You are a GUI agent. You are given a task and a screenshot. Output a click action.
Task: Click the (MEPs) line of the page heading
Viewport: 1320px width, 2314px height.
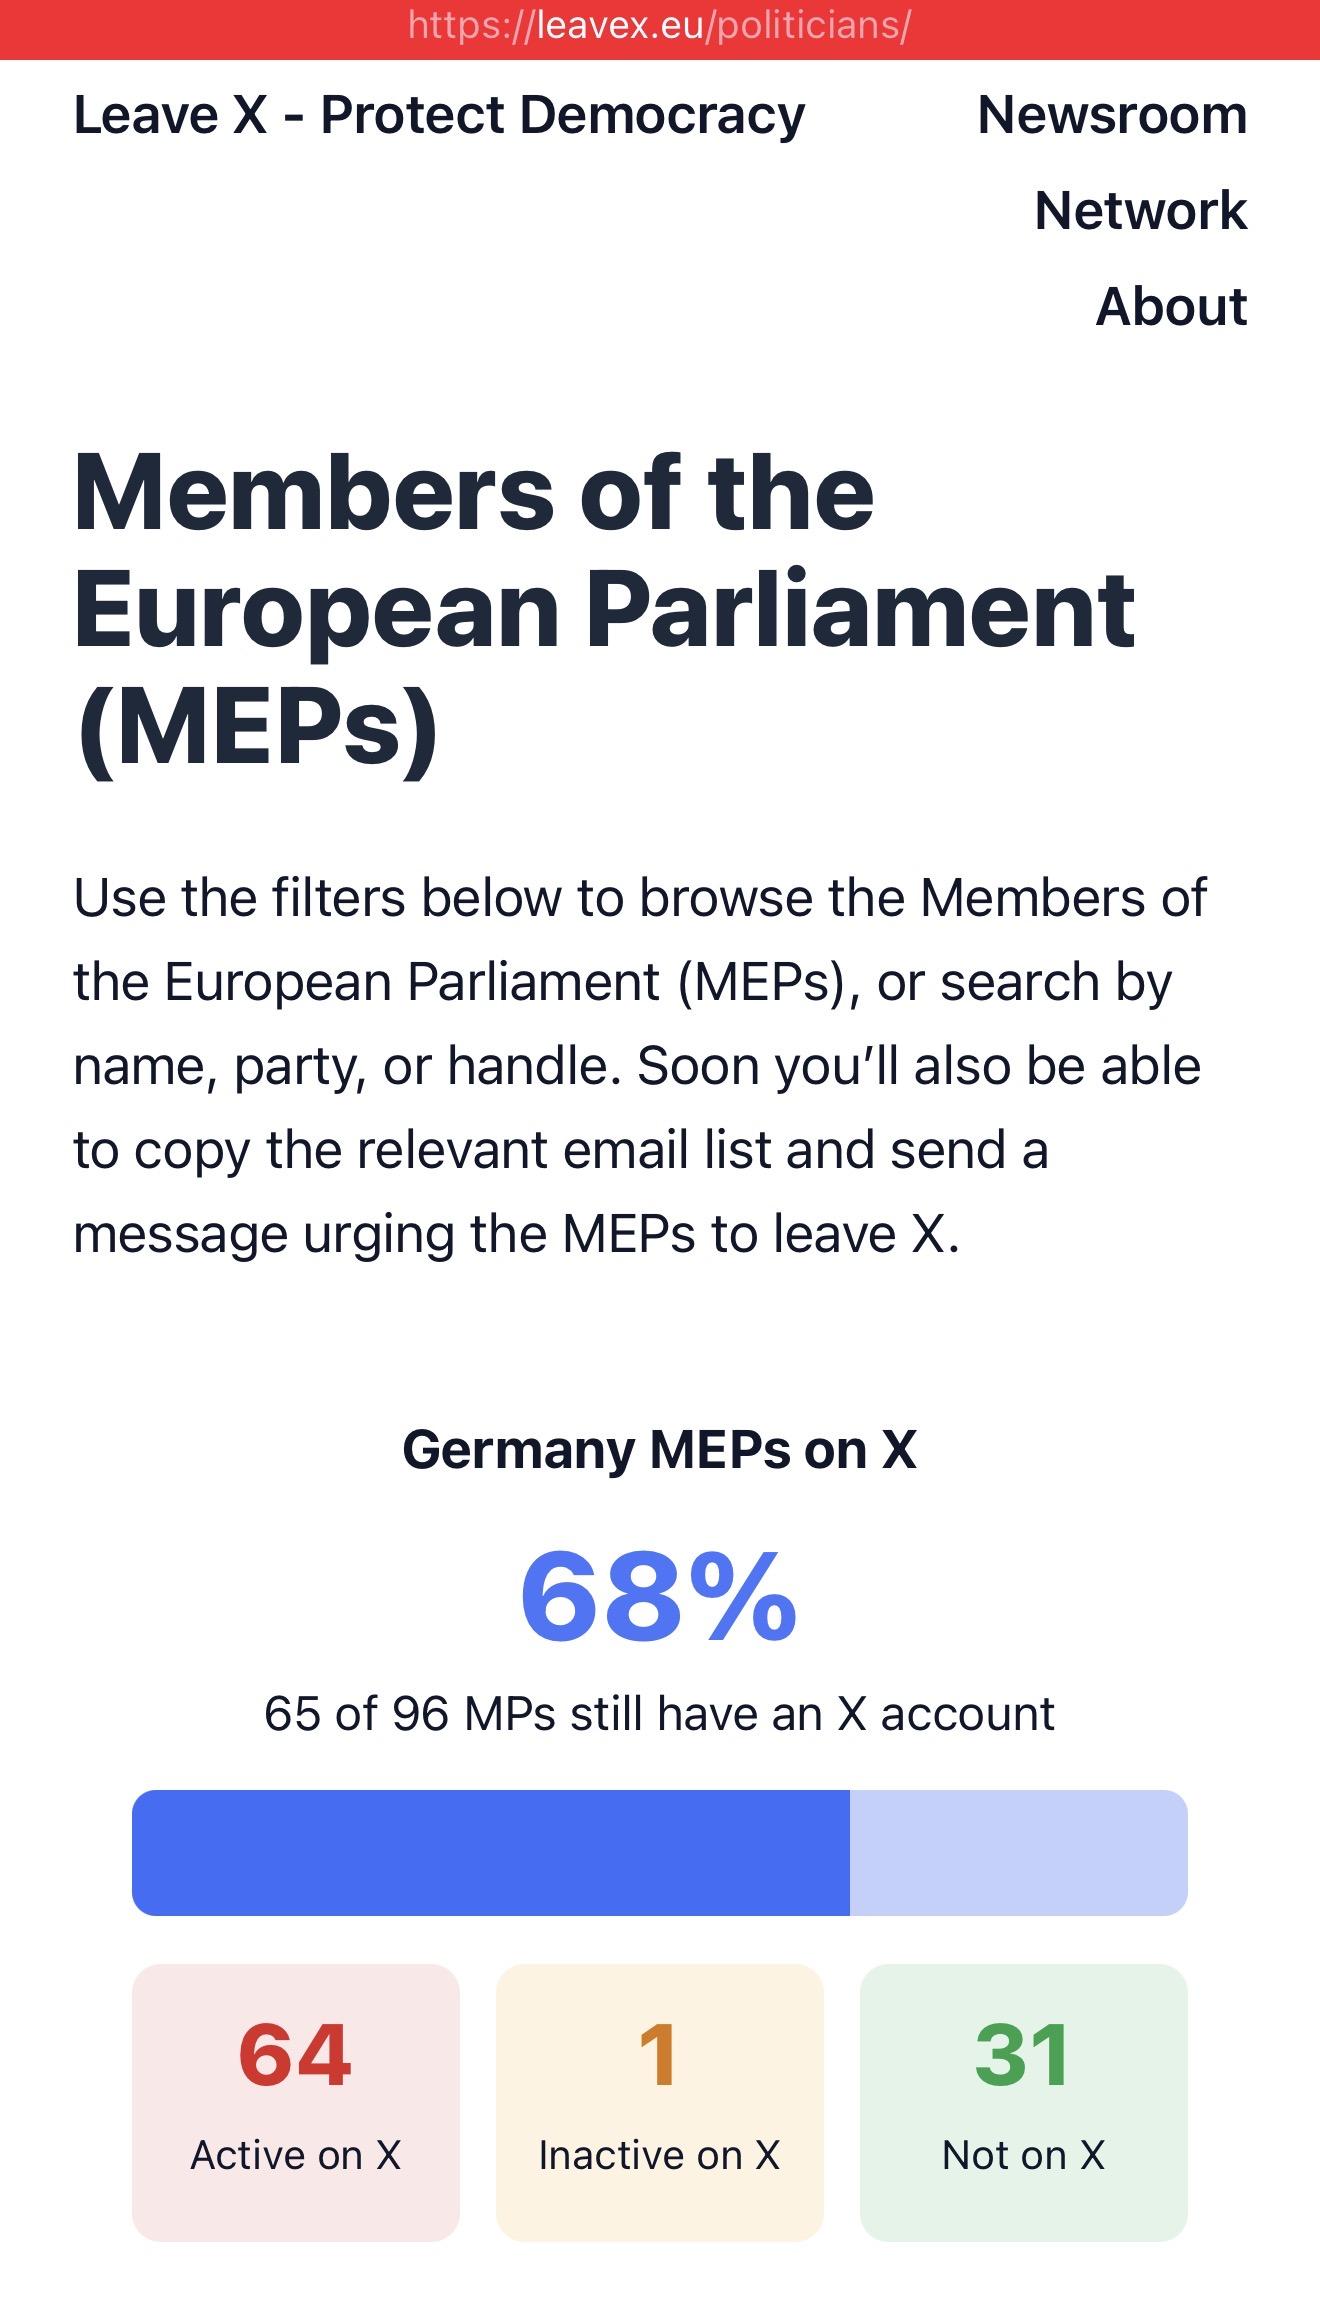(x=257, y=727)
